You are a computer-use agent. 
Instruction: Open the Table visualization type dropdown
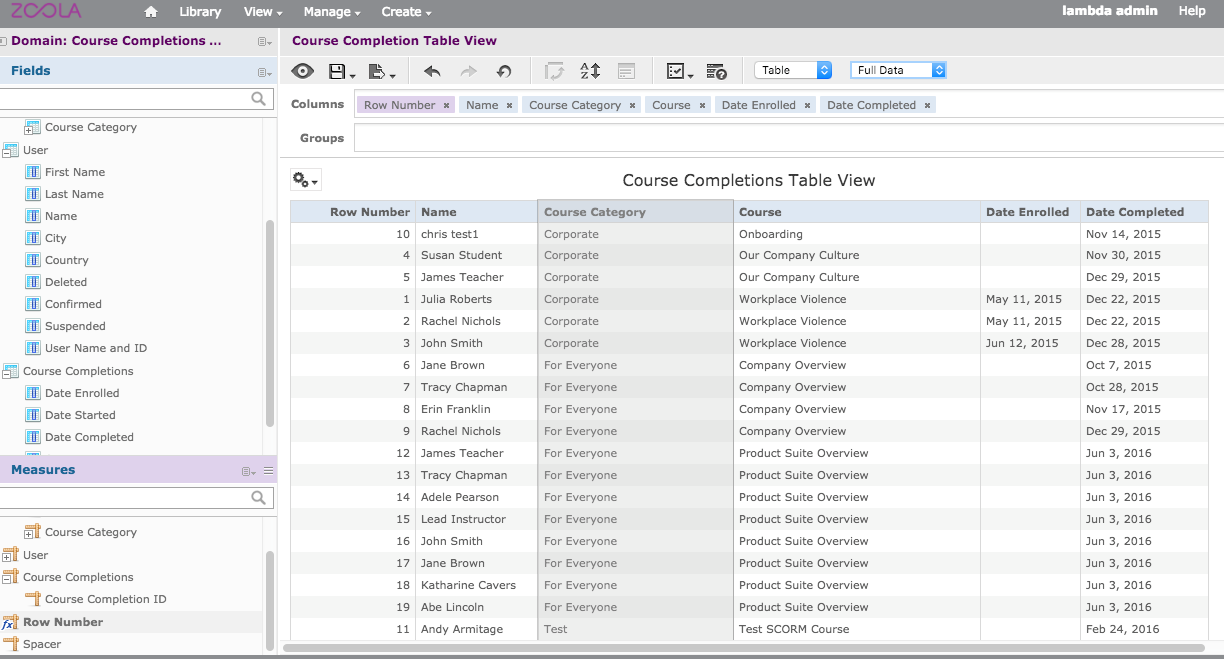pos(794,70)
